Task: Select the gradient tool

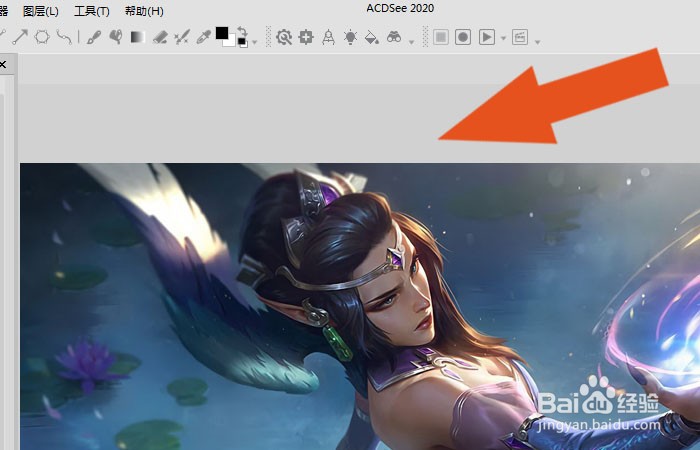Action: [x=138, y=37]
